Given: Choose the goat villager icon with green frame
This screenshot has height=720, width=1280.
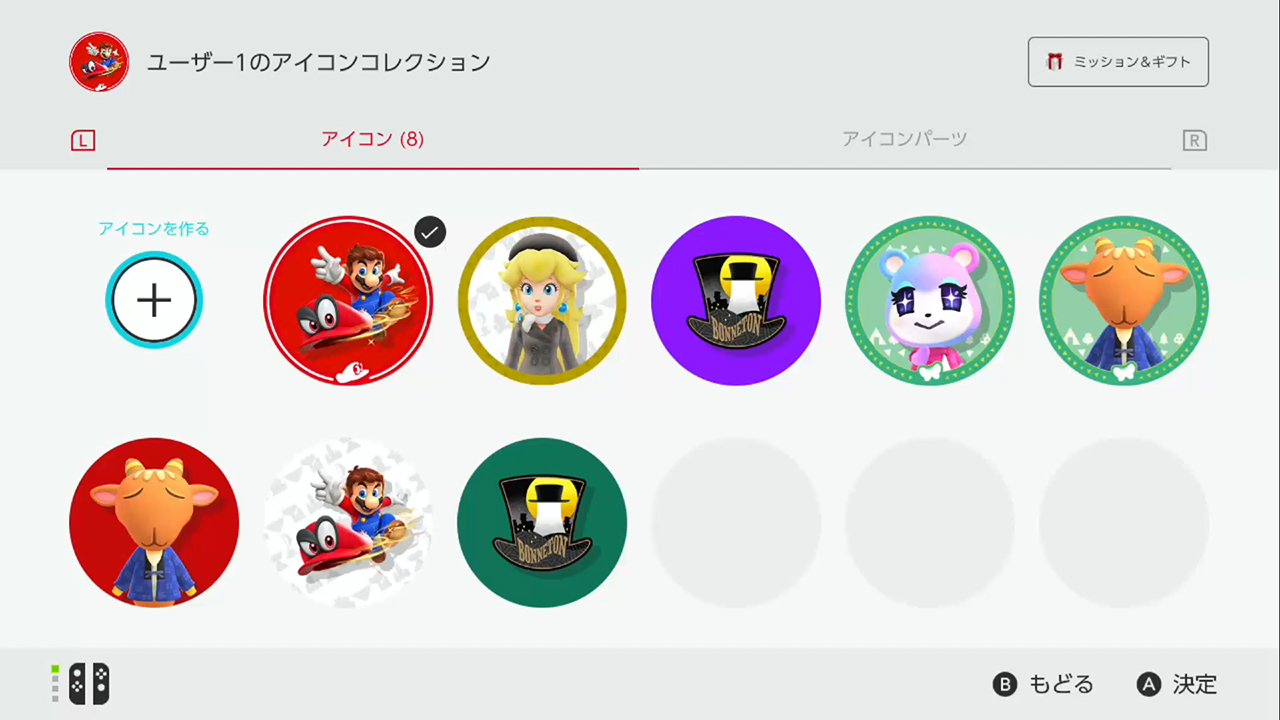Looking at the screenshot, I should point(1124,301).
